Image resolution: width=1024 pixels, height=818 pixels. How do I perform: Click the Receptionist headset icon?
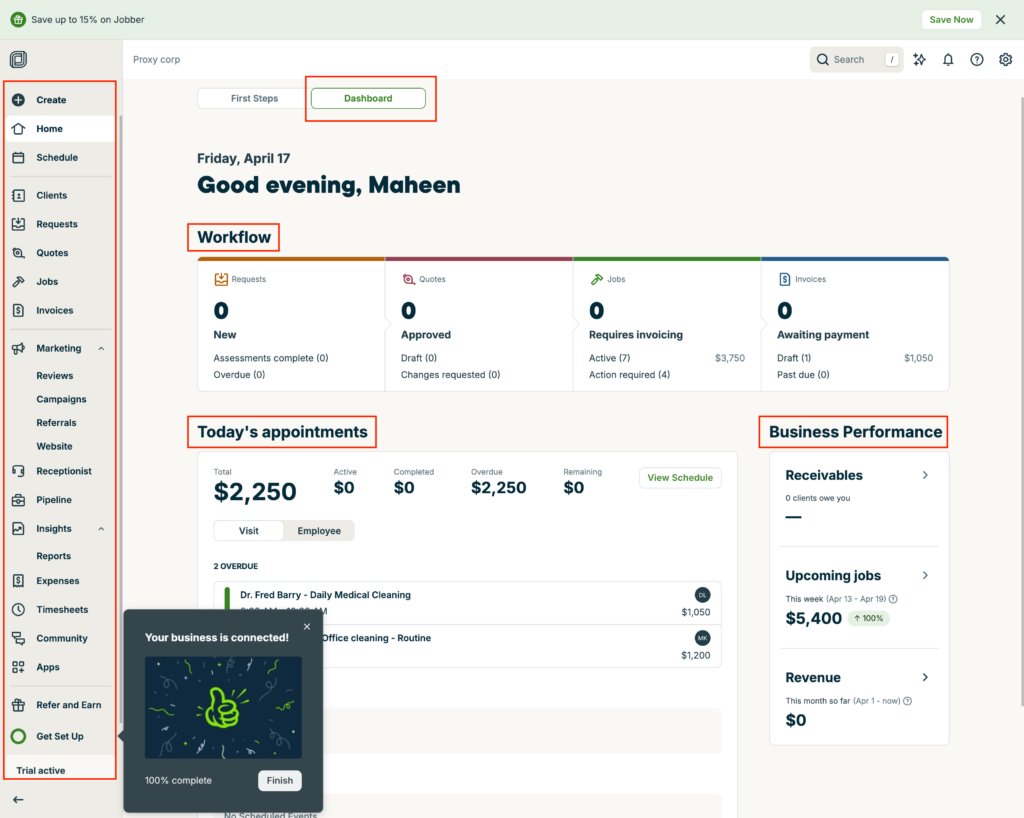click(x=18, y=471)
